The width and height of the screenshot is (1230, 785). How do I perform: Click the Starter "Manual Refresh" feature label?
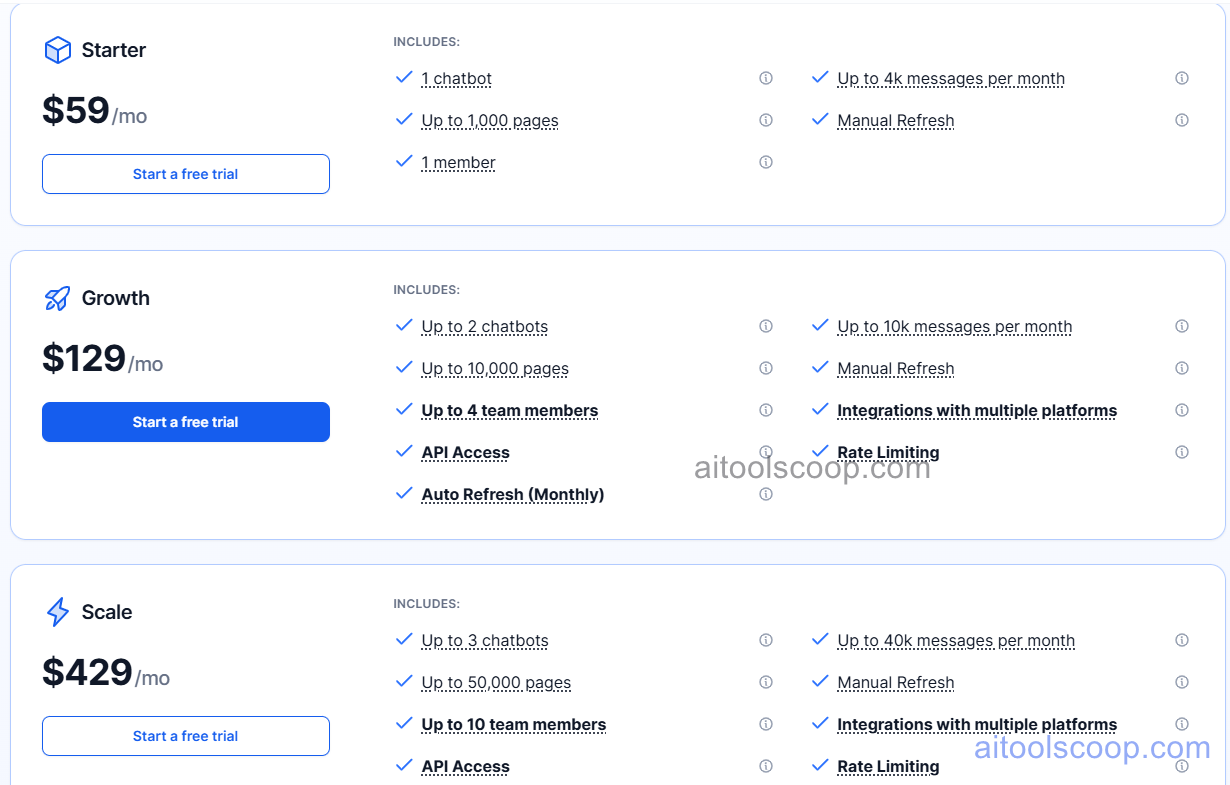point(895,121)
